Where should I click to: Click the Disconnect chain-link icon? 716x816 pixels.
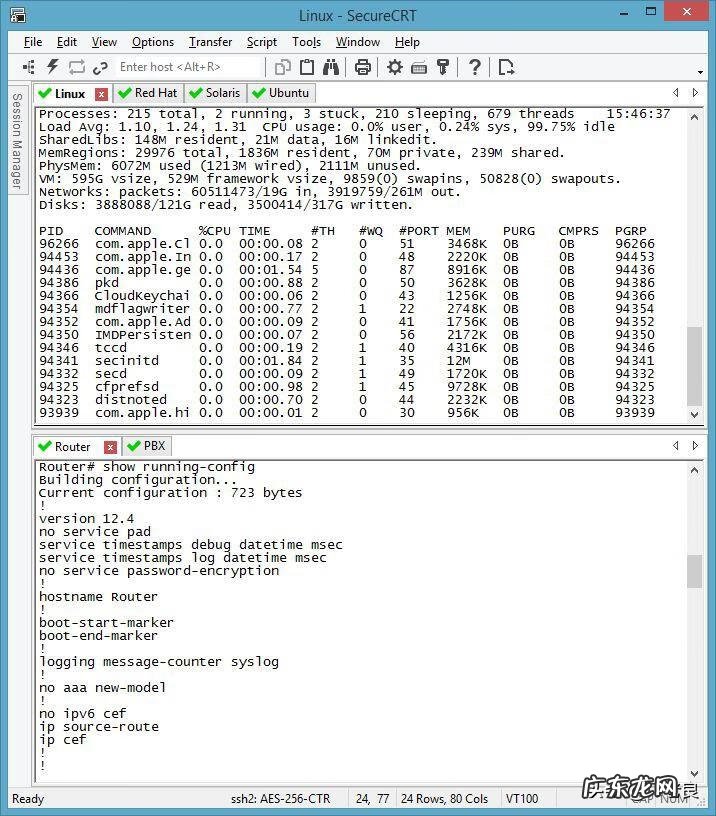(x=100, y=67)
